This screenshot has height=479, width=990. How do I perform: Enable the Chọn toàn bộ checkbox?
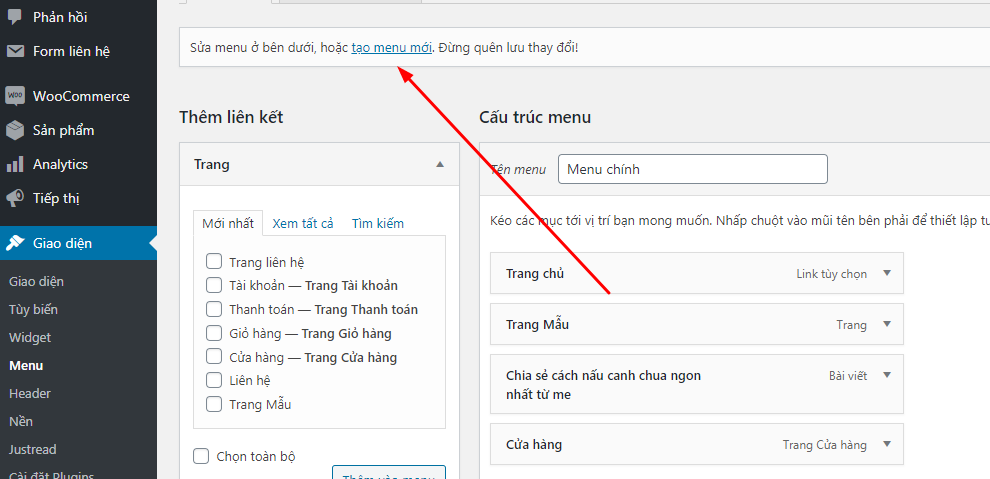[x=202, y=456]
